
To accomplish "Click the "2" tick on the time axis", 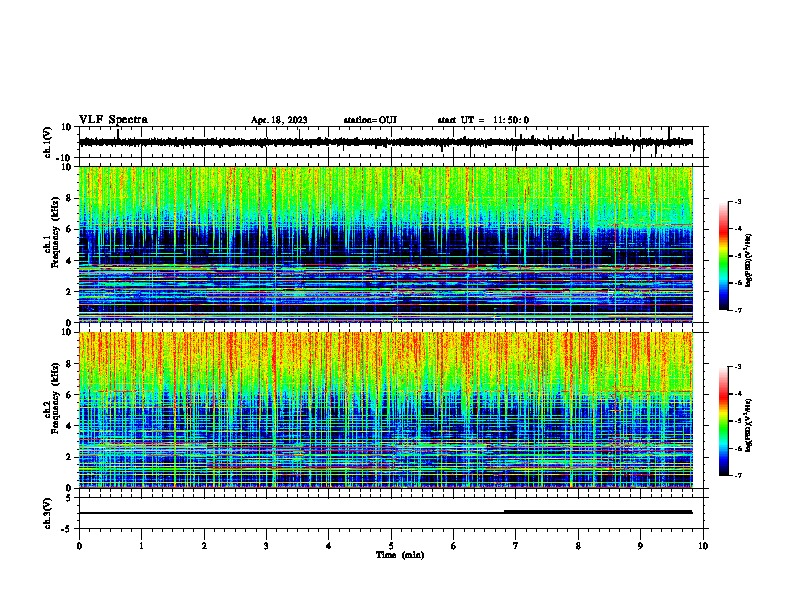I will click(204, 546).
